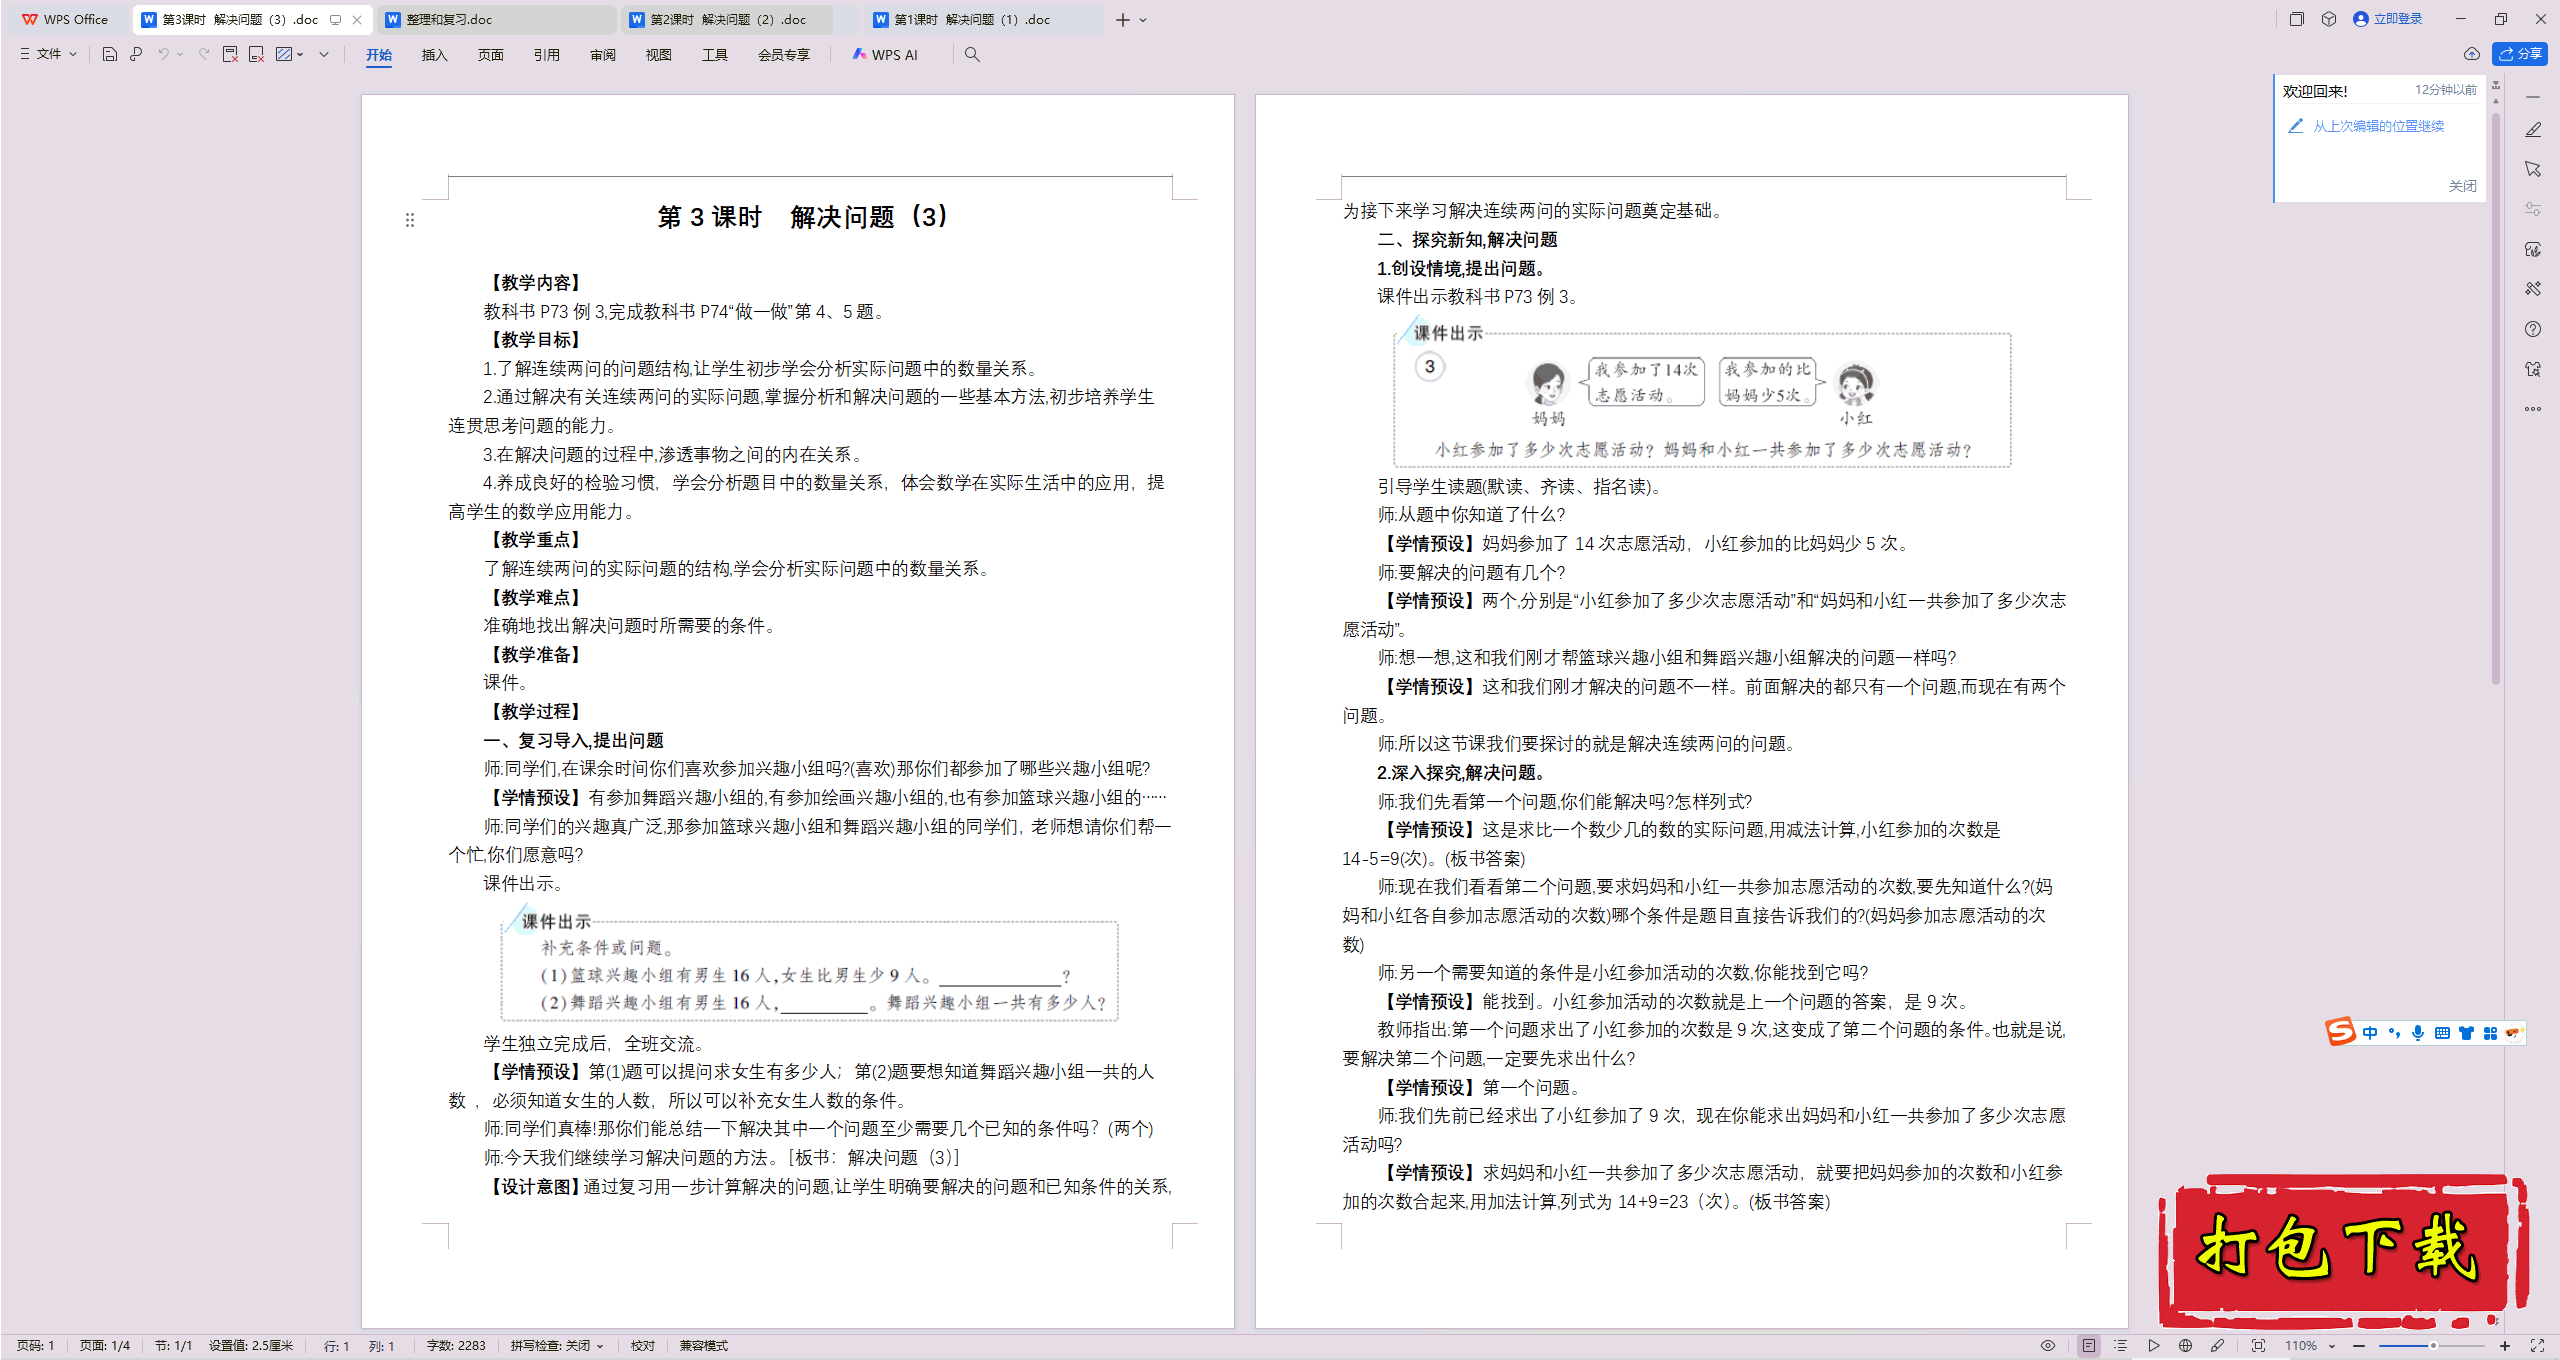
Task: Dismiss the welcome popup via 关闭
Action: click(2462, 186)
